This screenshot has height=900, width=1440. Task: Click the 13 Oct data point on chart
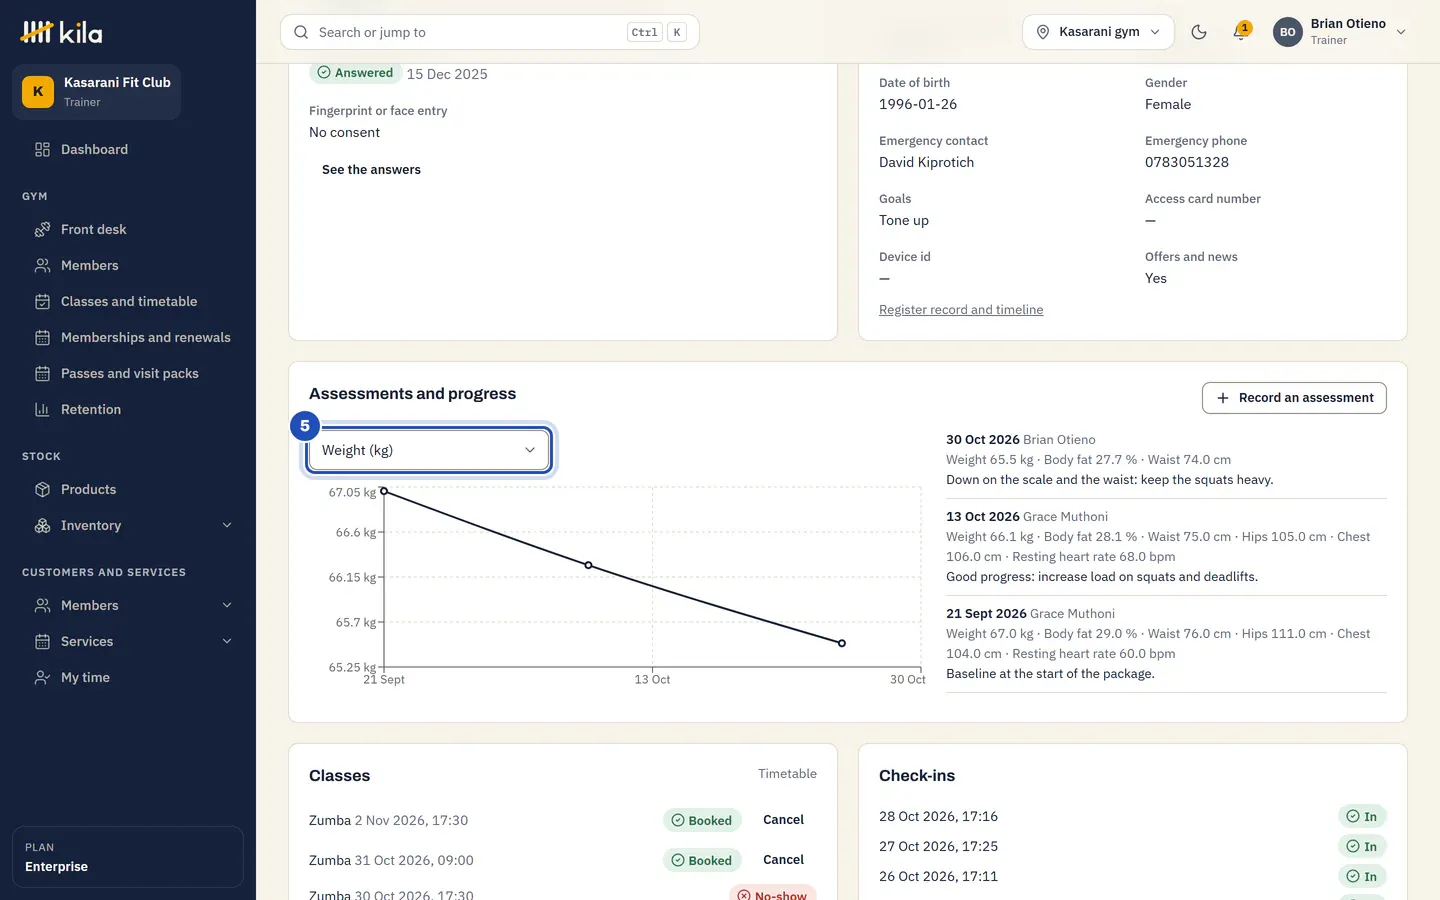point(588,566)
